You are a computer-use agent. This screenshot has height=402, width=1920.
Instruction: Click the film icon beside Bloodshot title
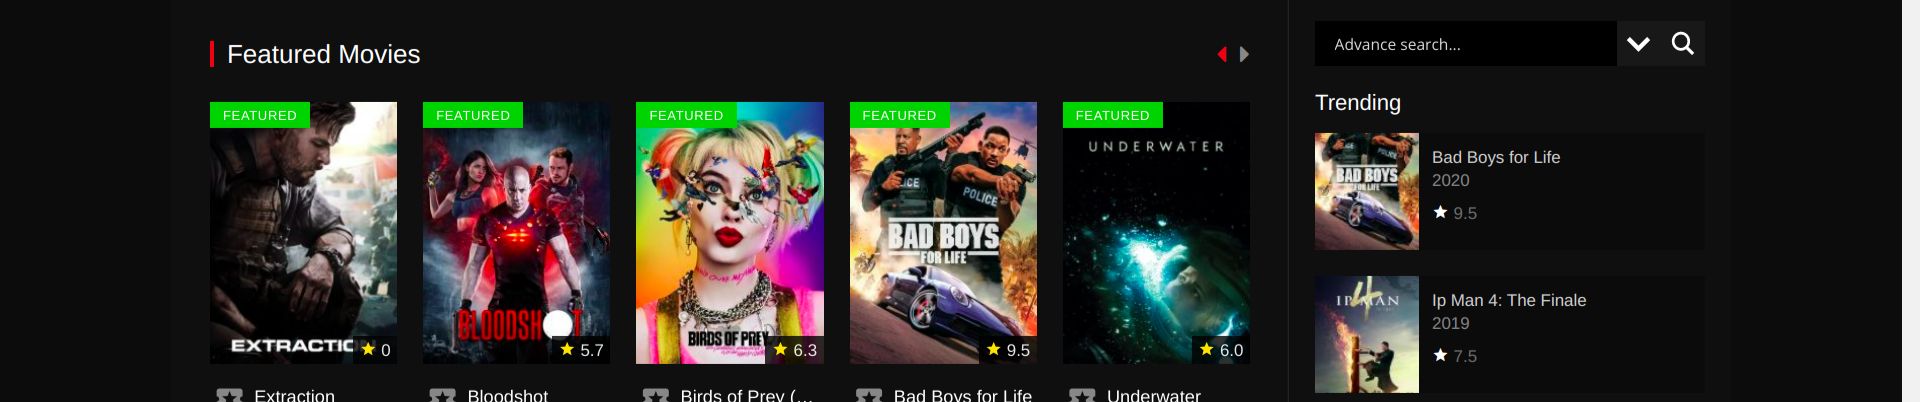click(x=443, y=396)
